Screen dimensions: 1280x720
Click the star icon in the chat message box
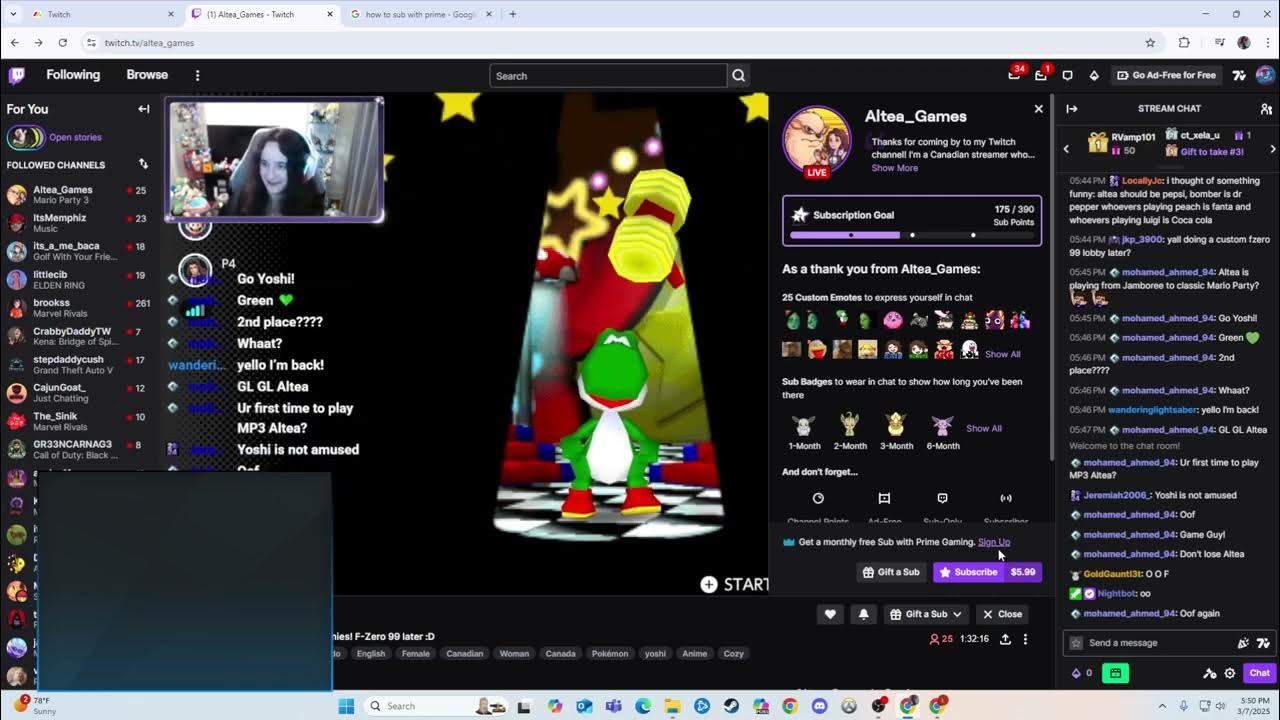(1076, 643)
